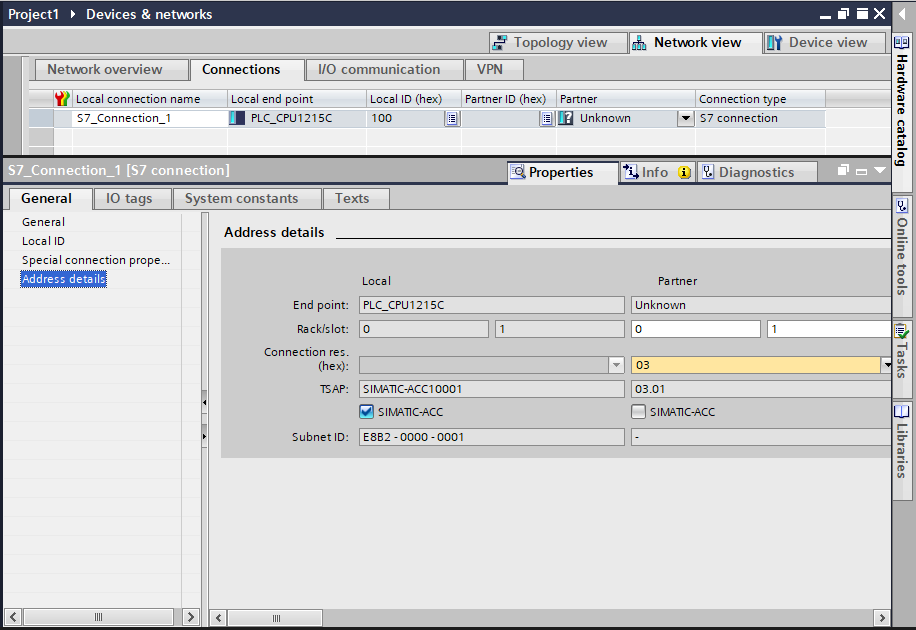Open the Device view
Screen dimensions: 916x630
(825, 43)
